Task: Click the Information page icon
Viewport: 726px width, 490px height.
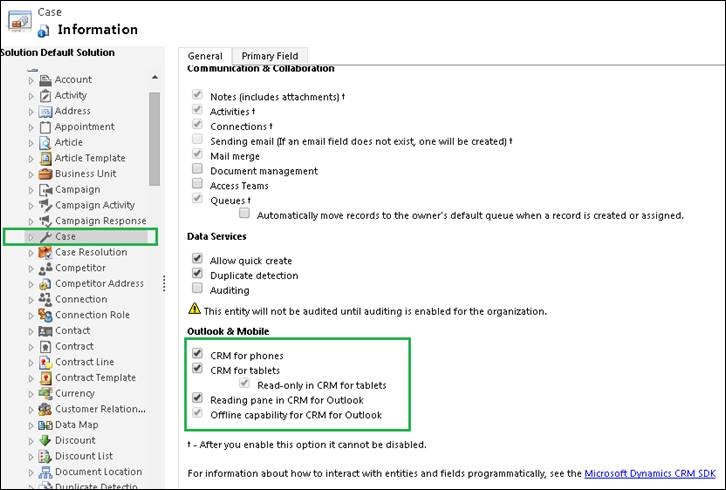Action: 44,31
